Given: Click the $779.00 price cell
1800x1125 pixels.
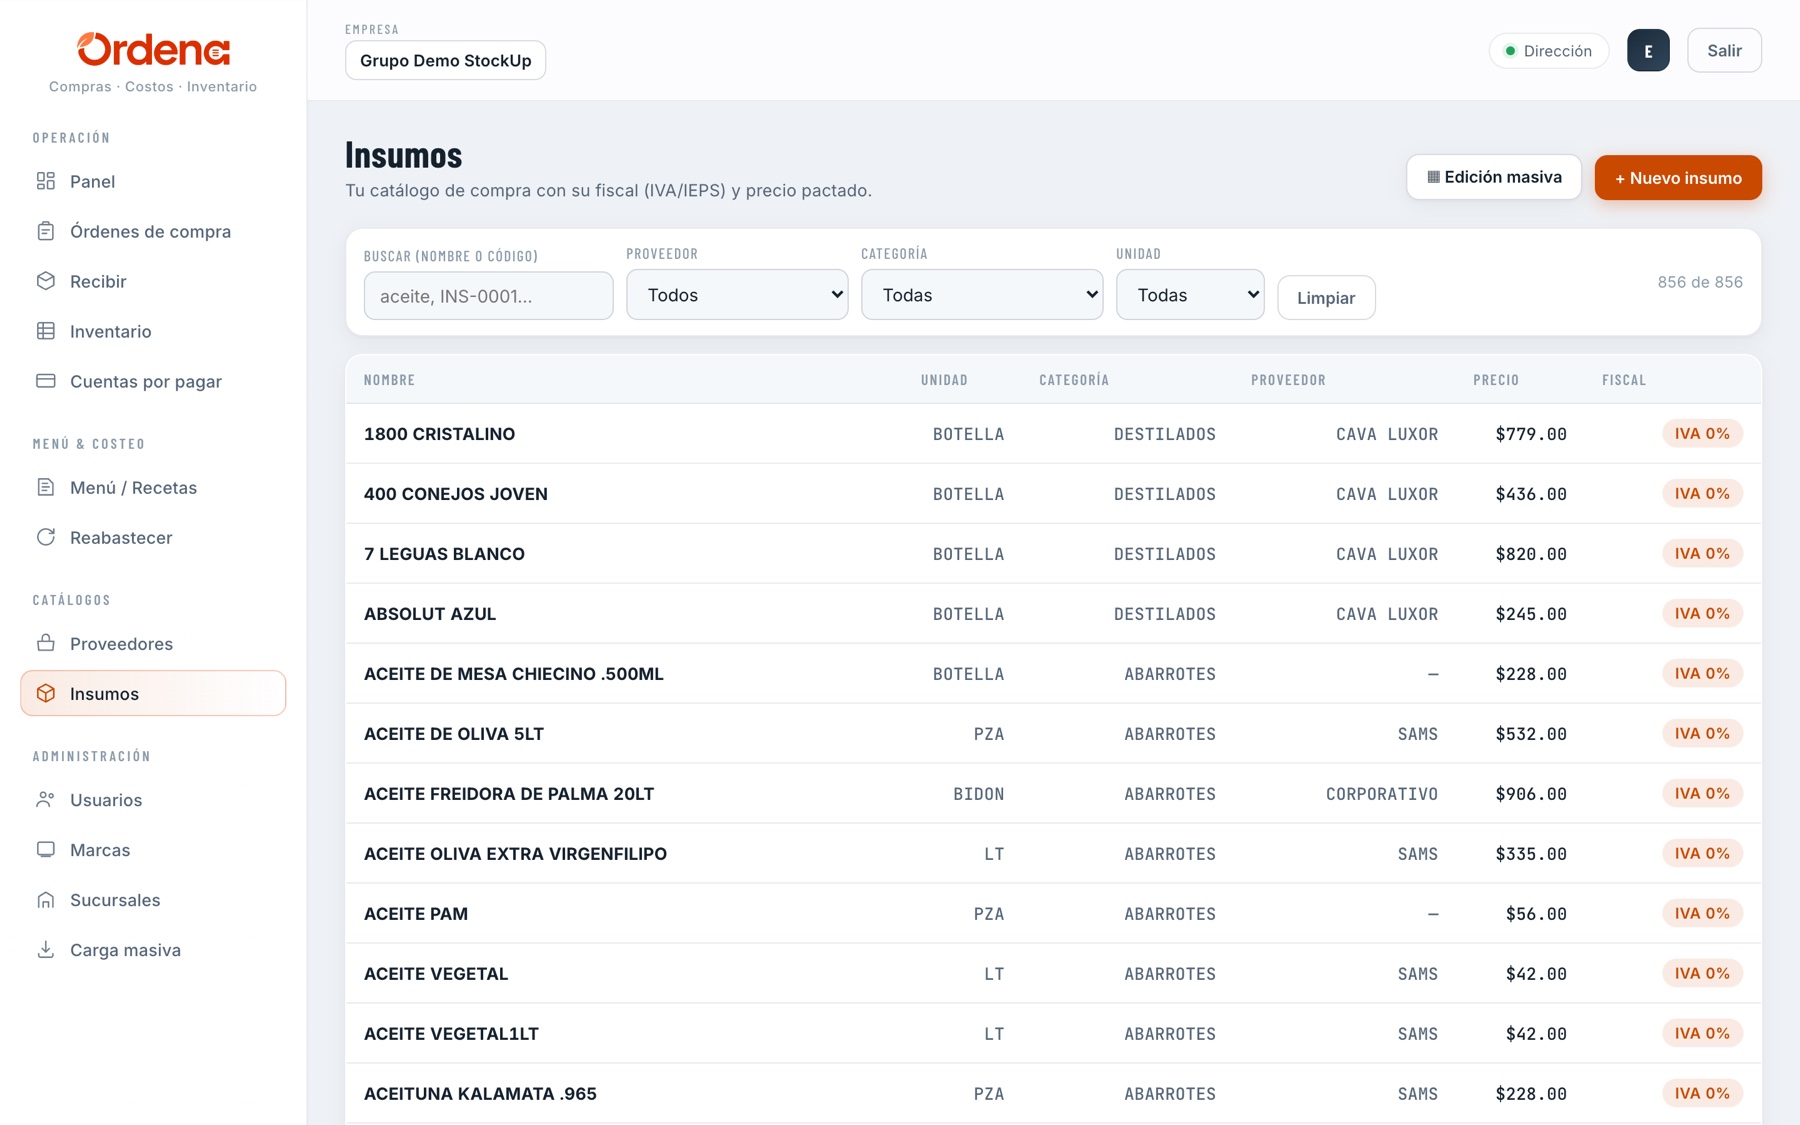Looking at the screenshot, I should 1531,434.
